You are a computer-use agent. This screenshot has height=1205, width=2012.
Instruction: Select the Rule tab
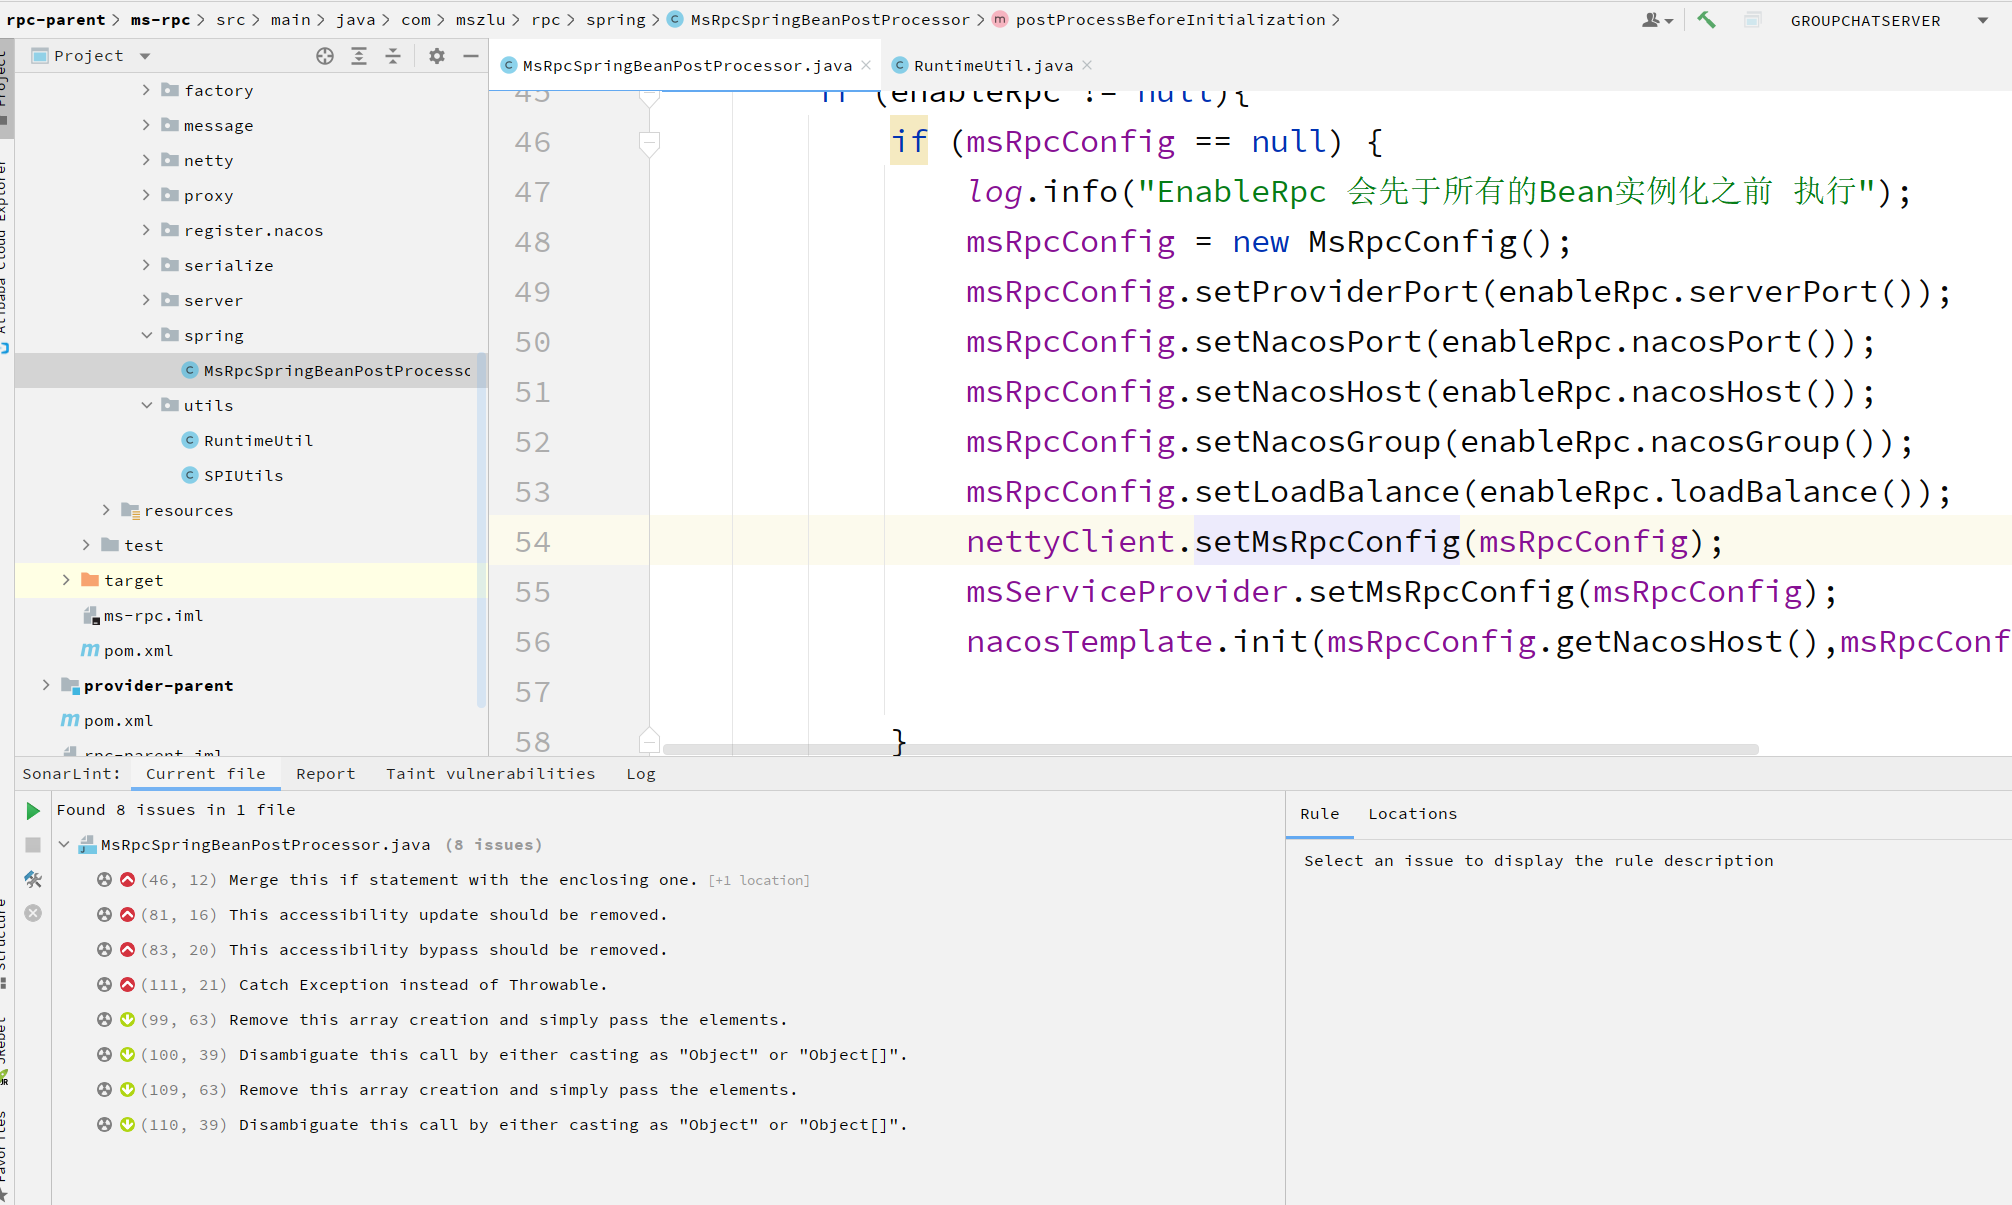pos(1320,814)
